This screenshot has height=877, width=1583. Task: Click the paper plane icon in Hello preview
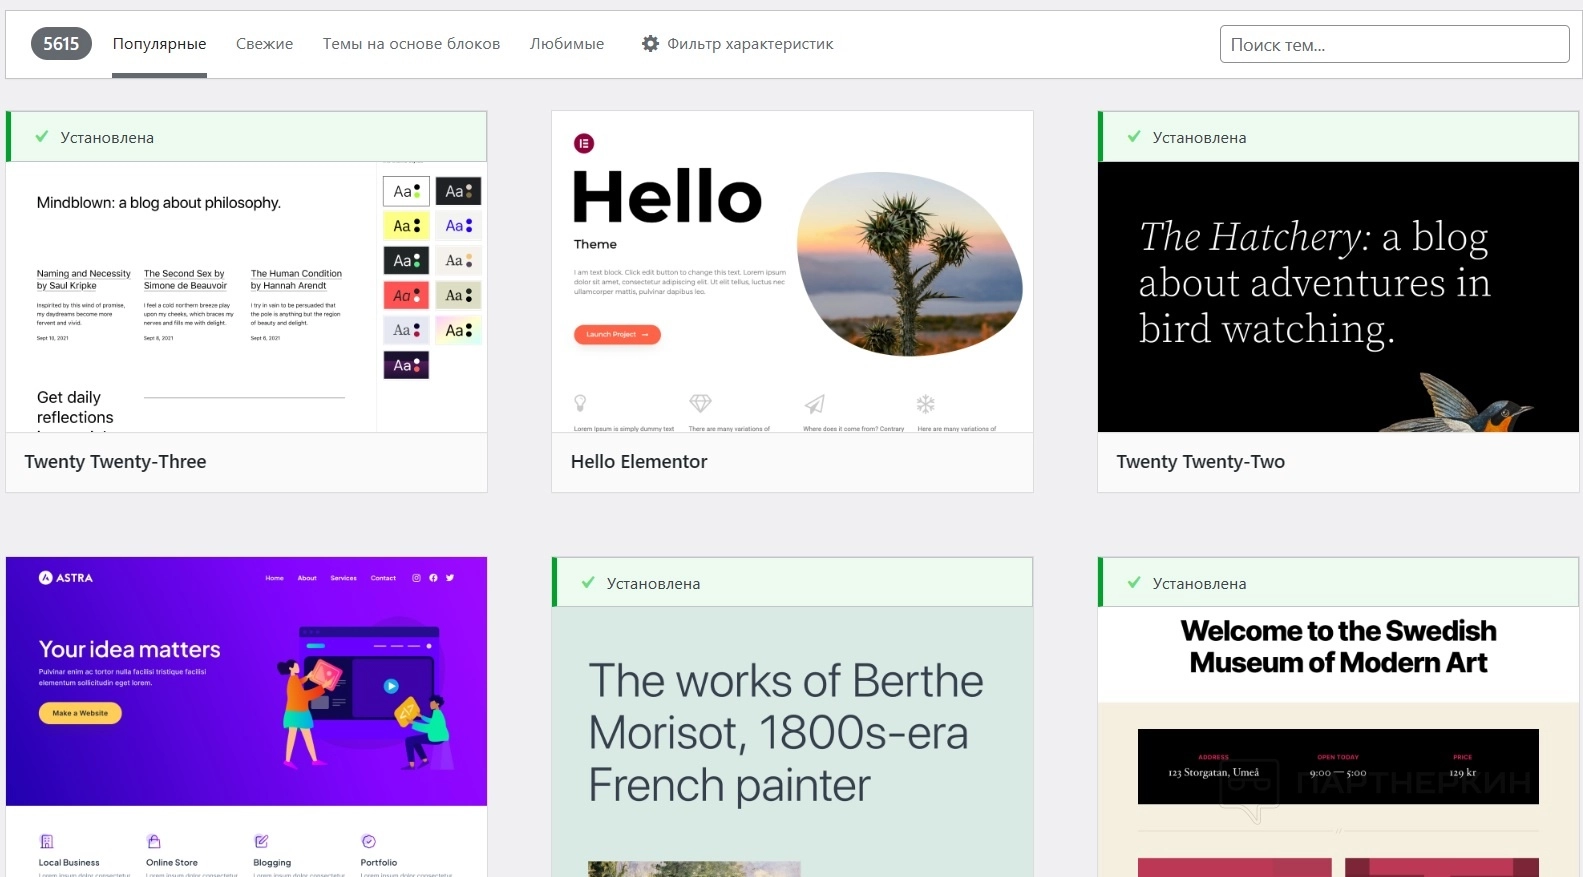[815, 404]
